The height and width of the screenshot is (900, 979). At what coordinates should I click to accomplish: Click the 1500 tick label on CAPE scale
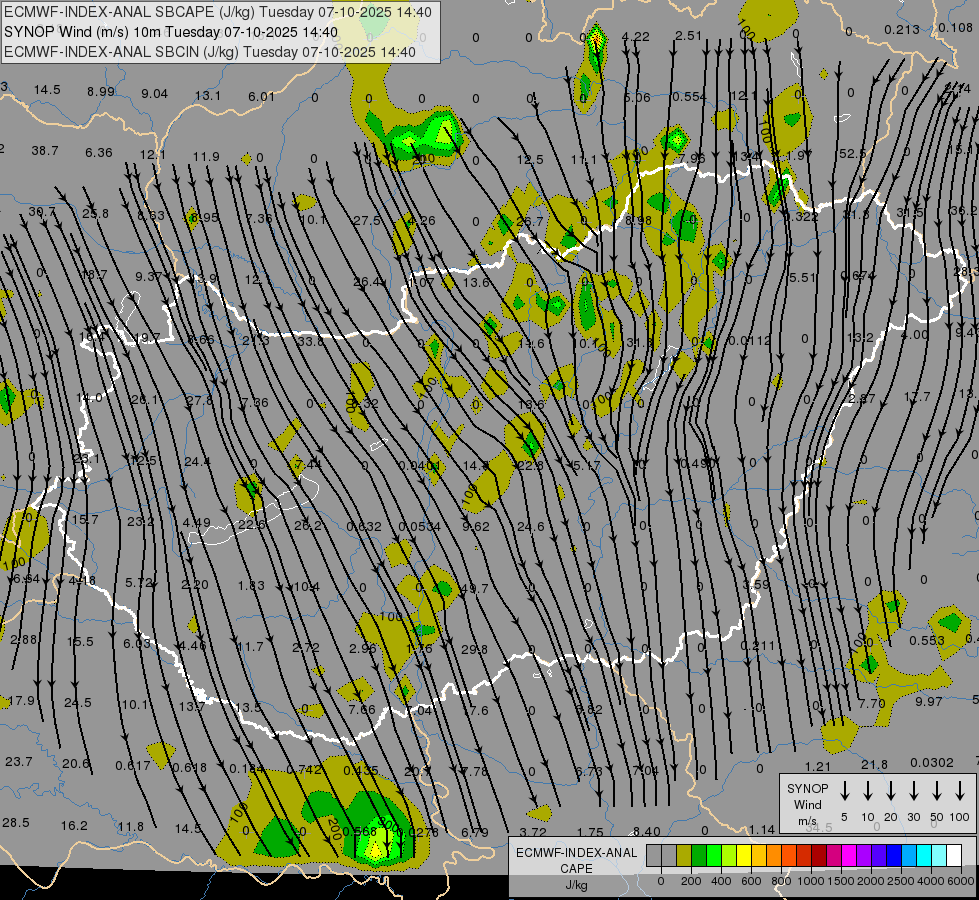(x=841, y=881)
